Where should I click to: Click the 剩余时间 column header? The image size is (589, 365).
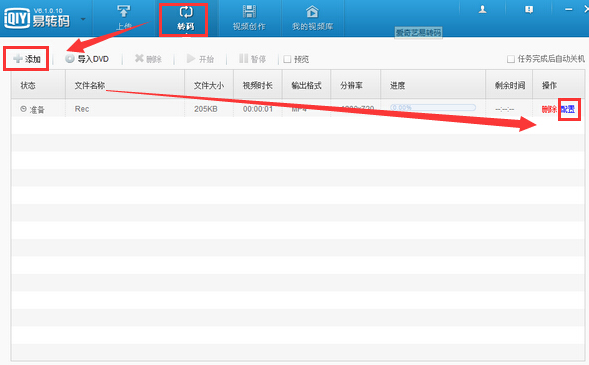click(x=510, y=86)
